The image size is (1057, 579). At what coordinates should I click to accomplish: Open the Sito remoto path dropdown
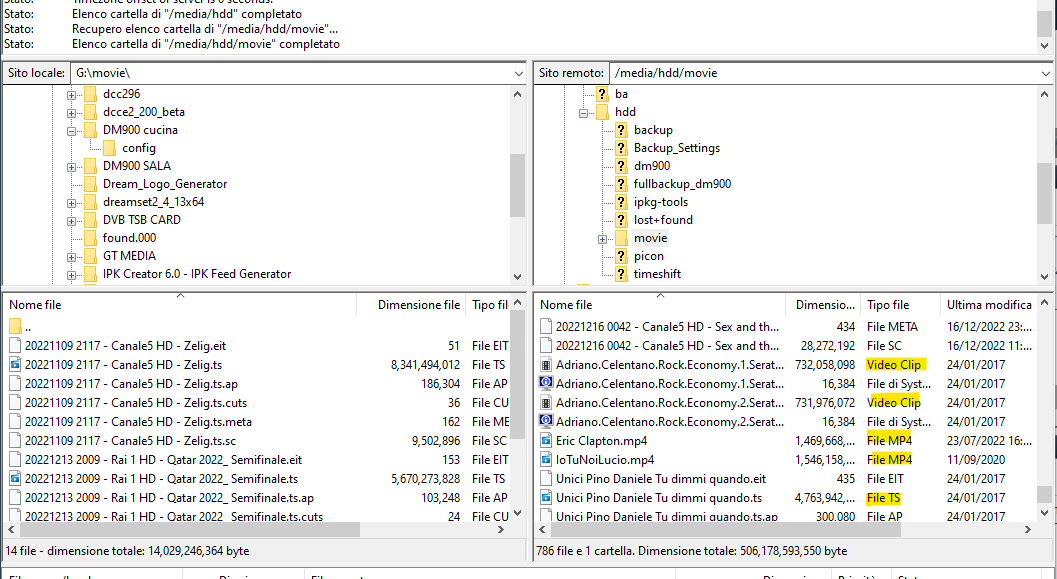click(1046, 73)
